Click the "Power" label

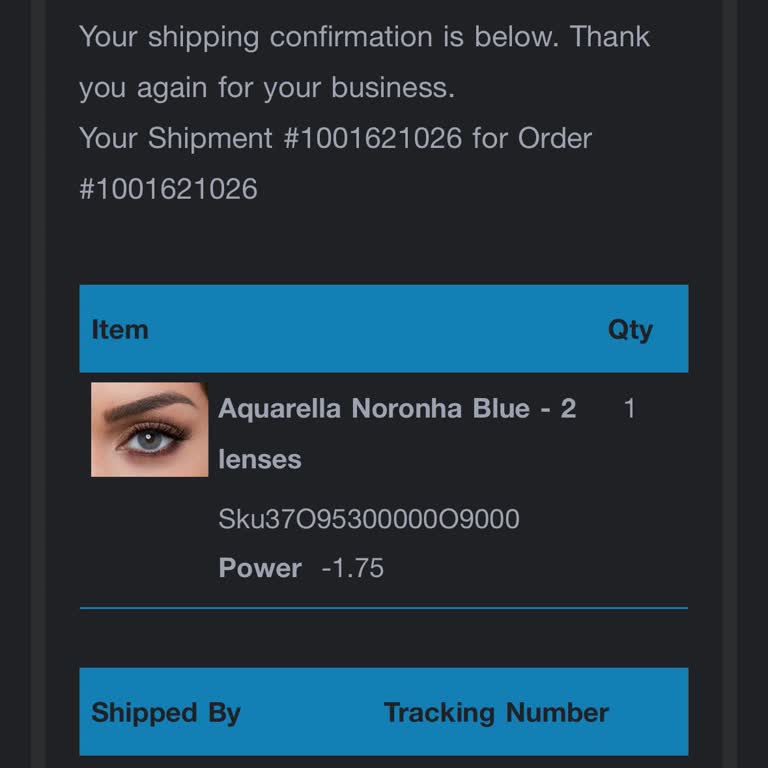point(260,568)
